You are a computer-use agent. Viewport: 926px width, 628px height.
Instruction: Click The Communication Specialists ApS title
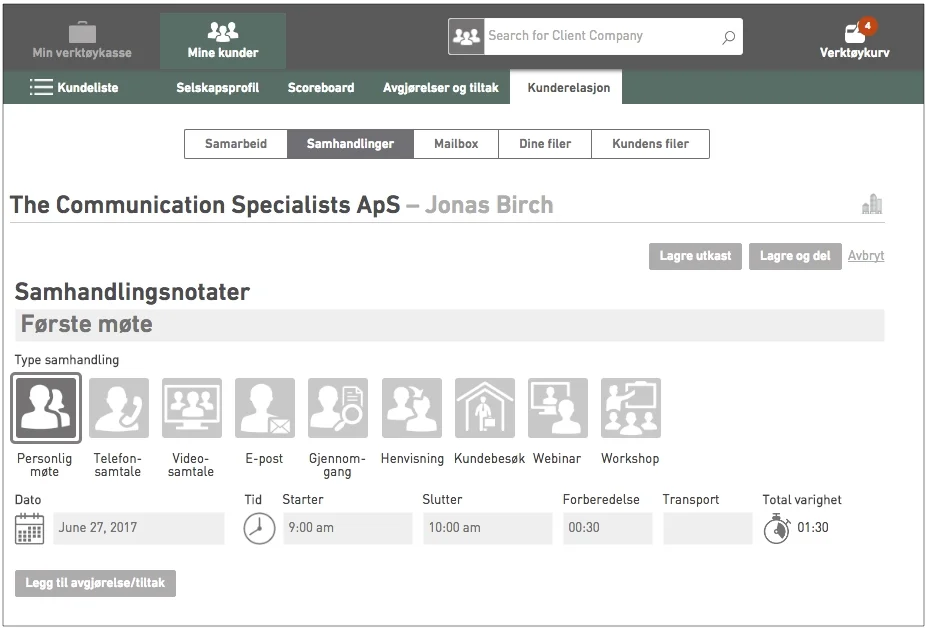[205, 205]
